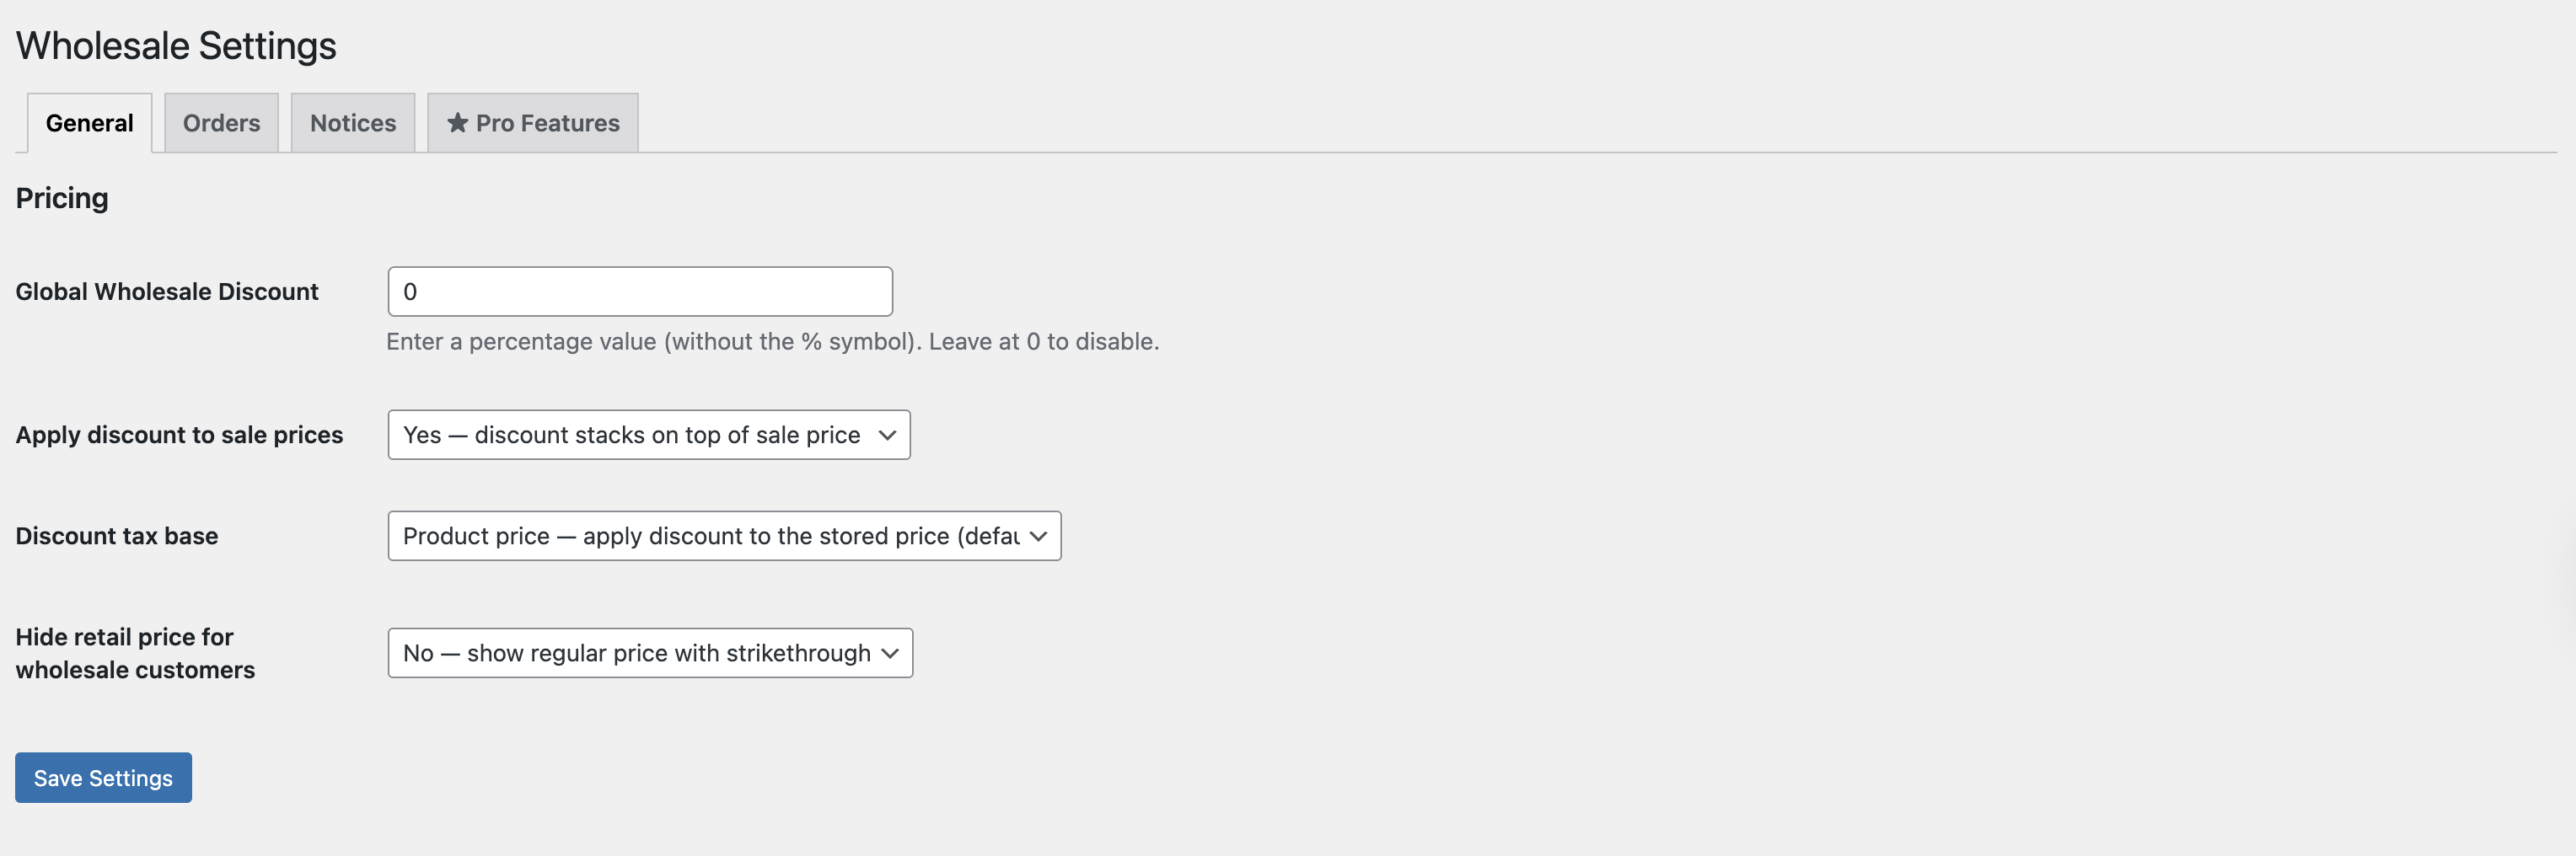The image size is (2576, 856).
Task: Click the Discount tax base label
Action: pos(116,535)
